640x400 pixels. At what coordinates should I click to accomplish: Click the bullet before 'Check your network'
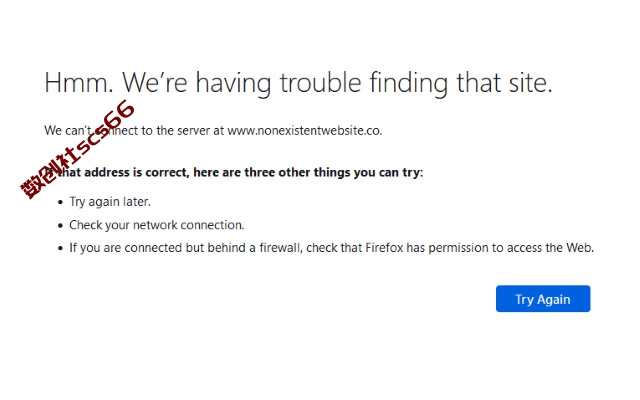pyautogui.click(x=60, y=225)
